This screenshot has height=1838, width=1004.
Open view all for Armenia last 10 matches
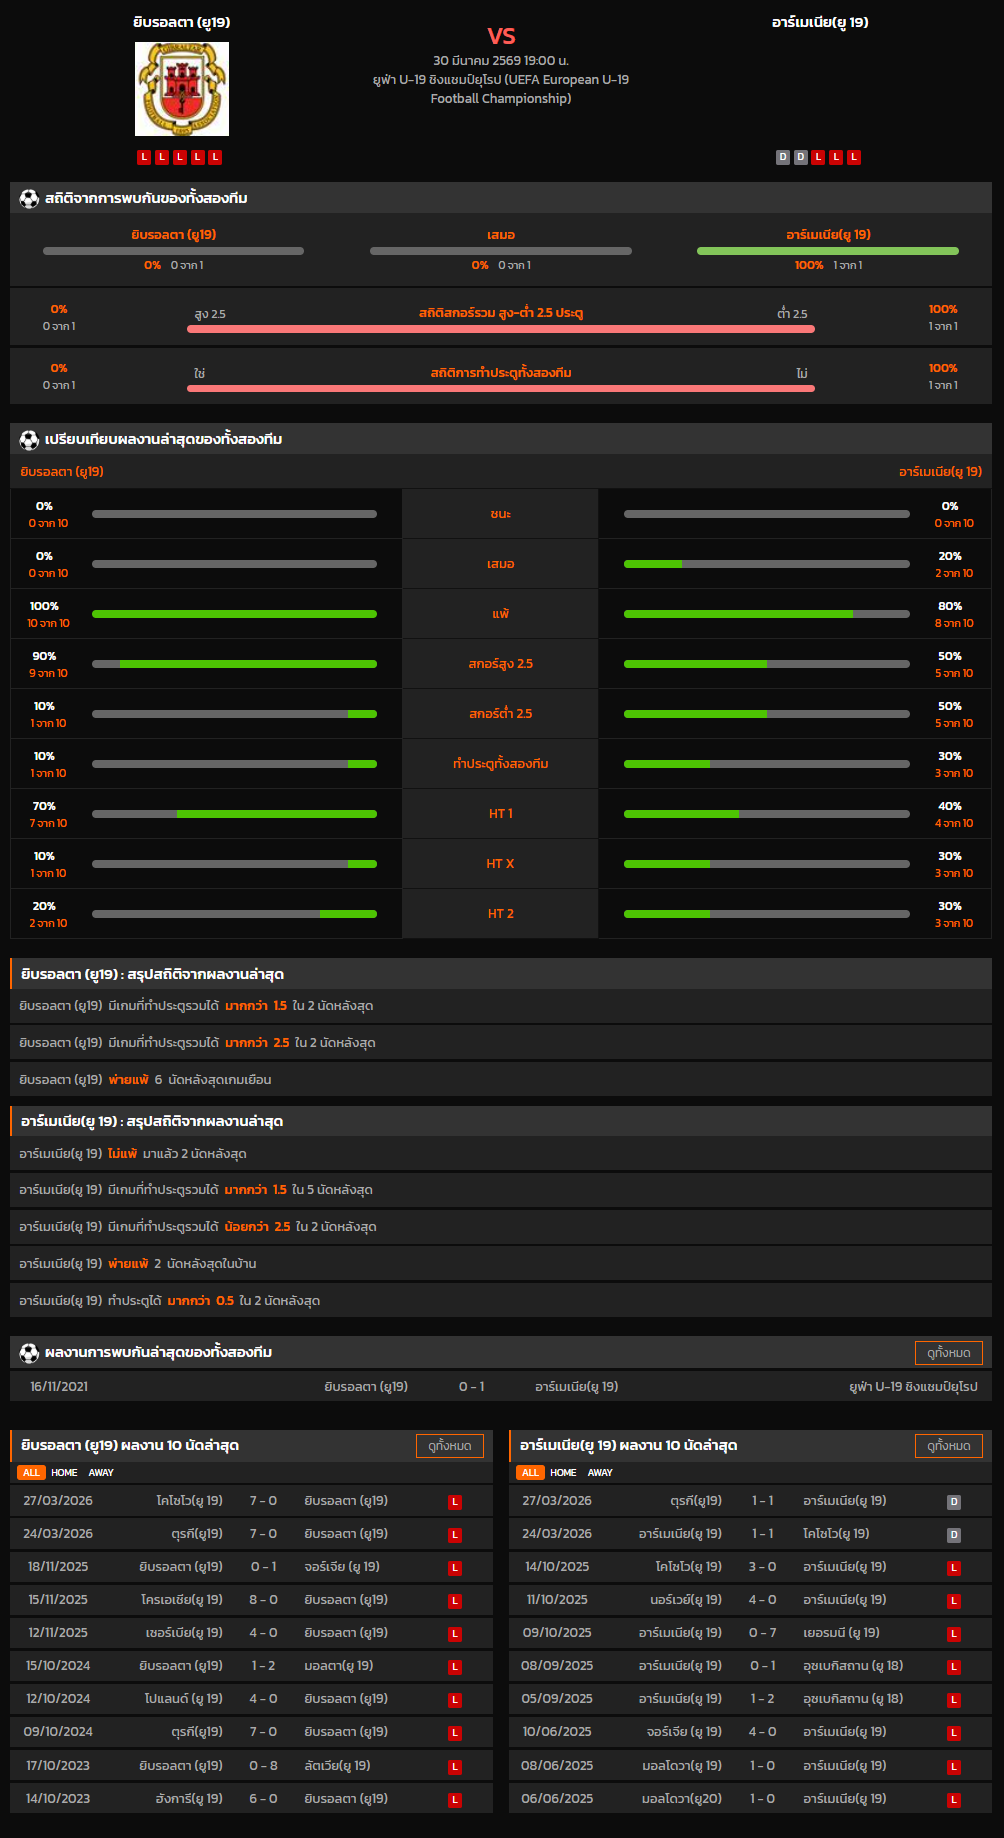[948, 1446]
